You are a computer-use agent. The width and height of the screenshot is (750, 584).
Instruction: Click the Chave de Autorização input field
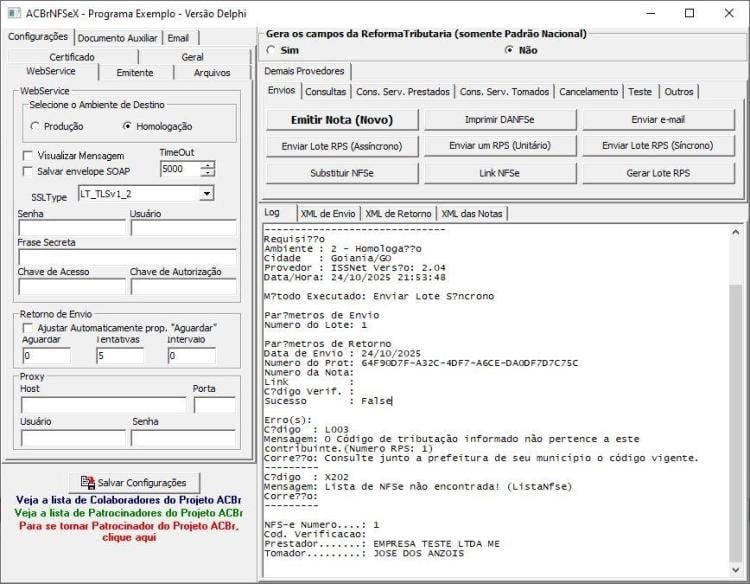184,286
